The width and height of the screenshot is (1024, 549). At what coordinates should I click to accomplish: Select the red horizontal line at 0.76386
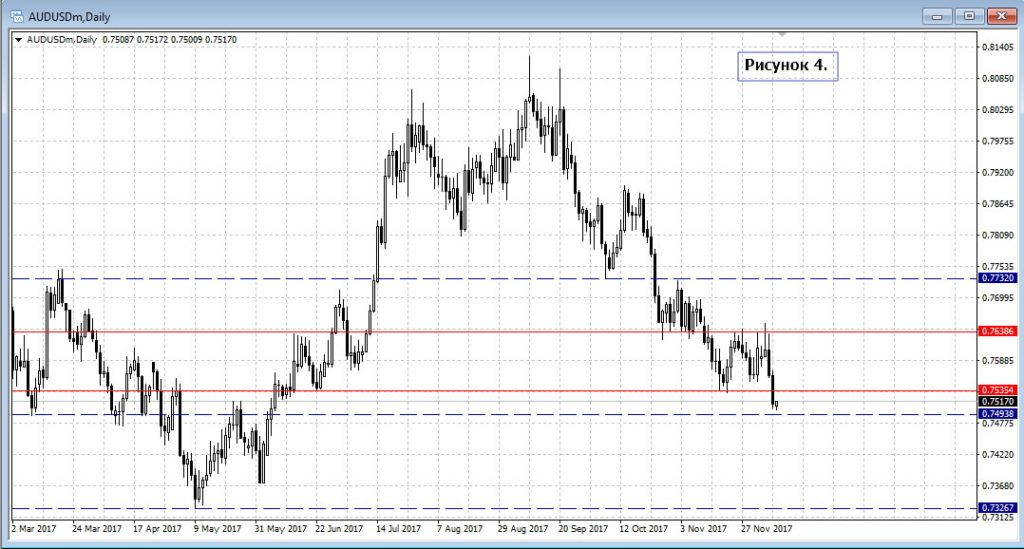coord(500,330)
